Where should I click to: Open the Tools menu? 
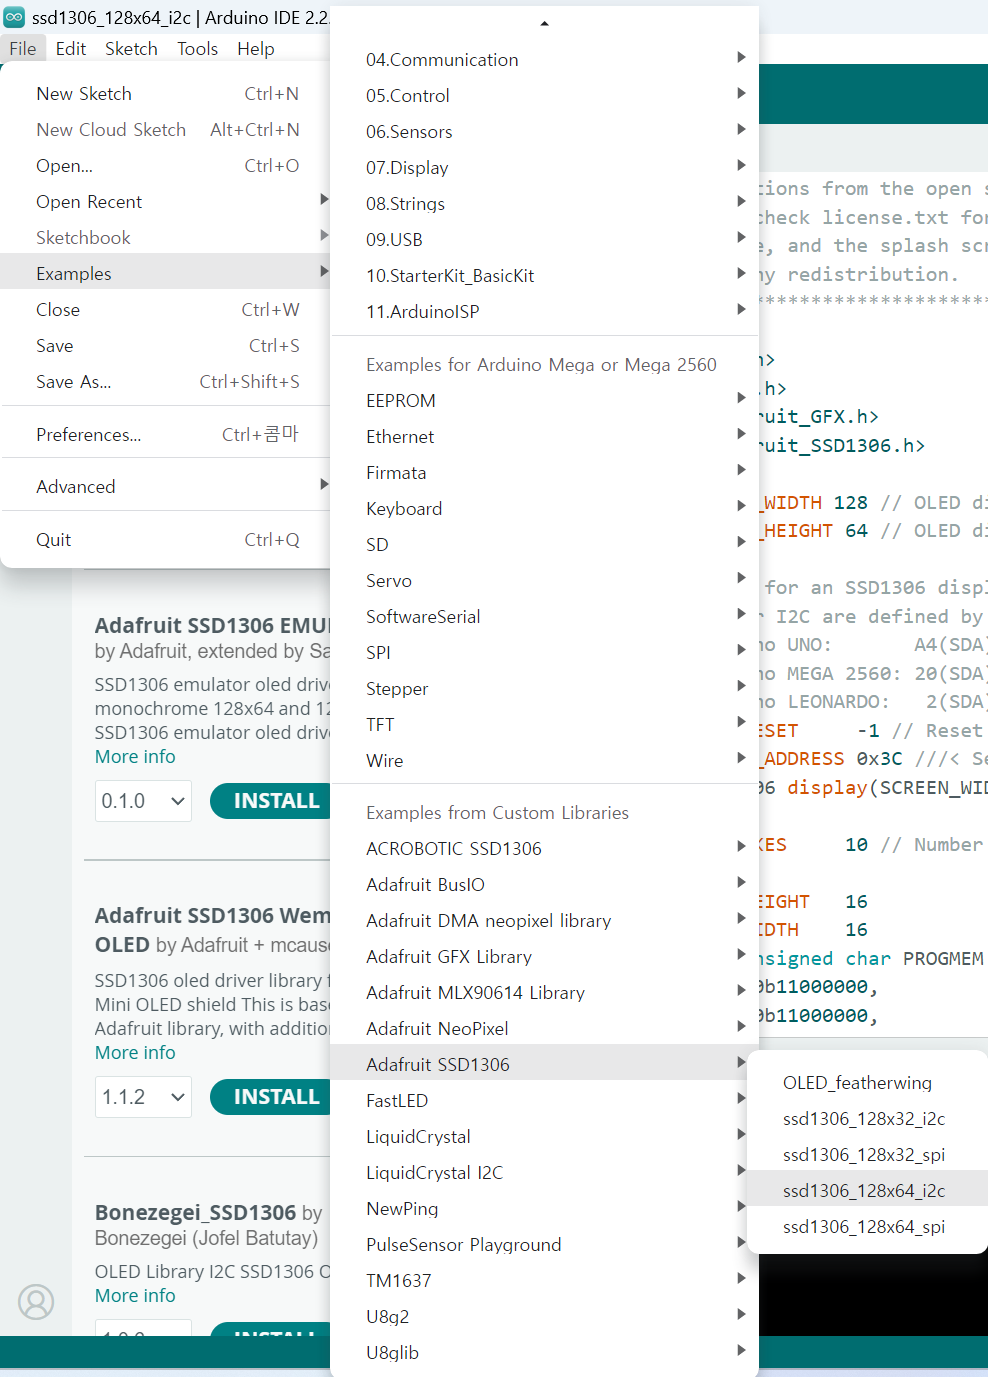point(197,48)
